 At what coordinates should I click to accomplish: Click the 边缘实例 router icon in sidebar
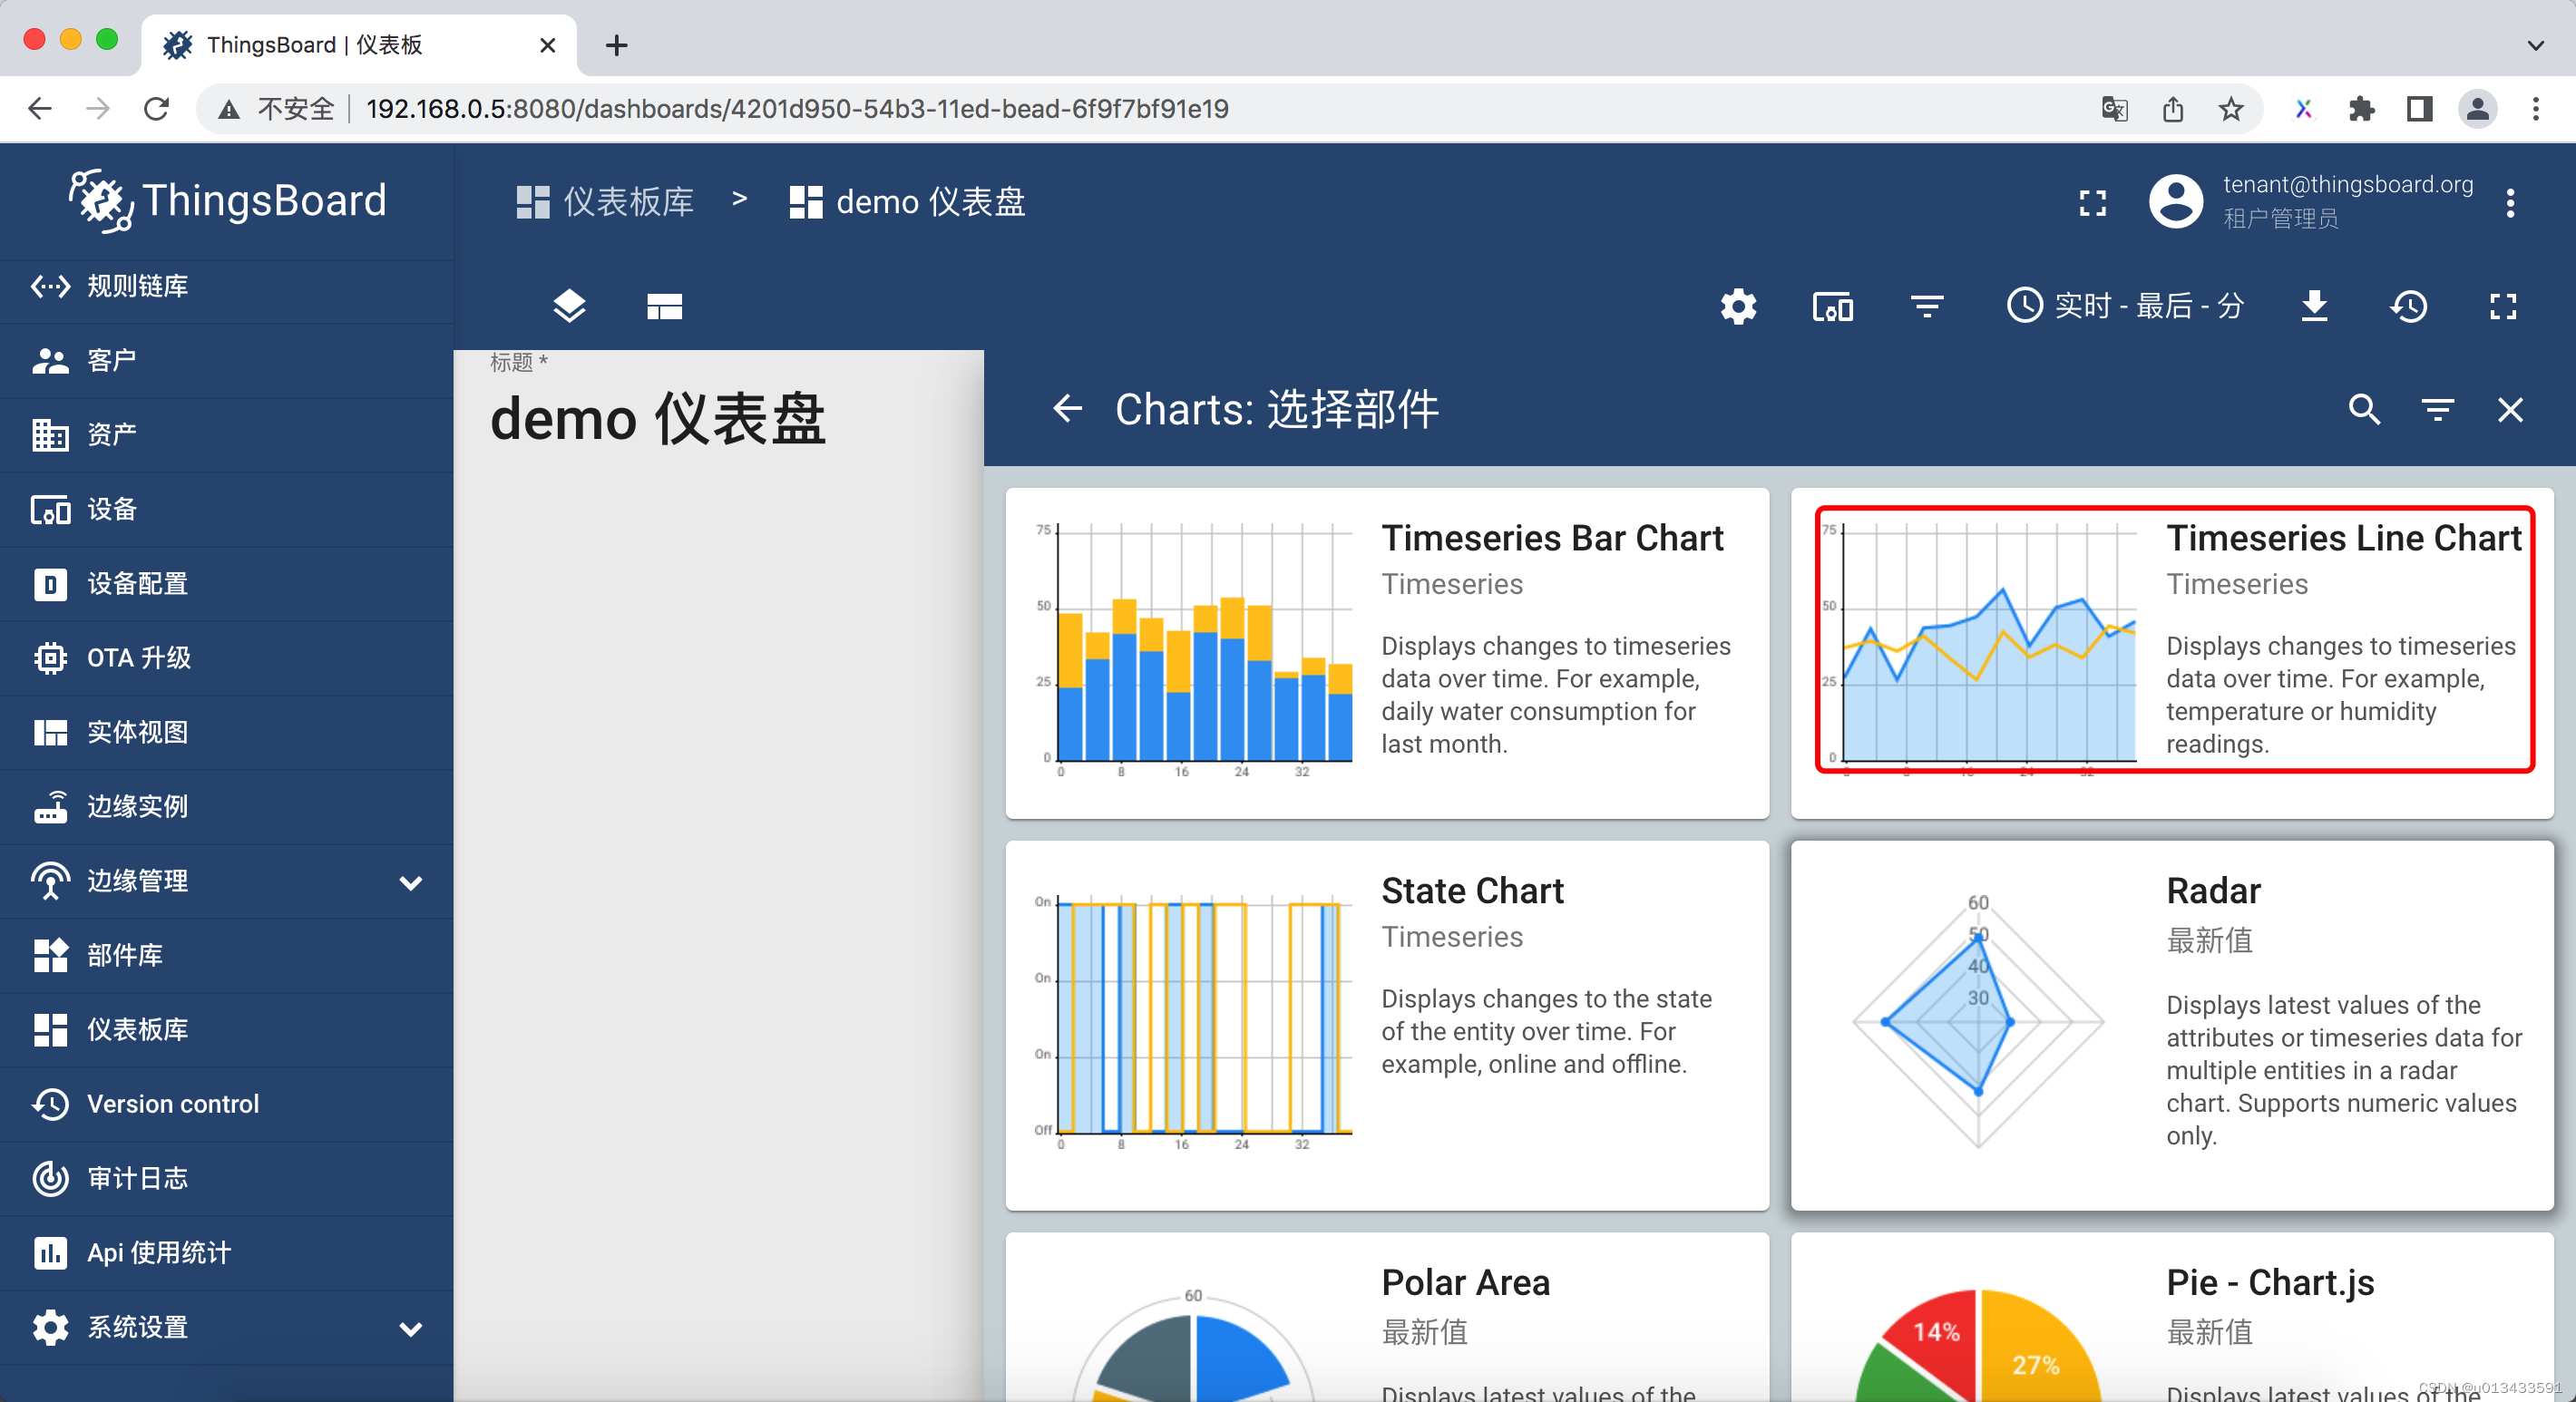(49, 806)
